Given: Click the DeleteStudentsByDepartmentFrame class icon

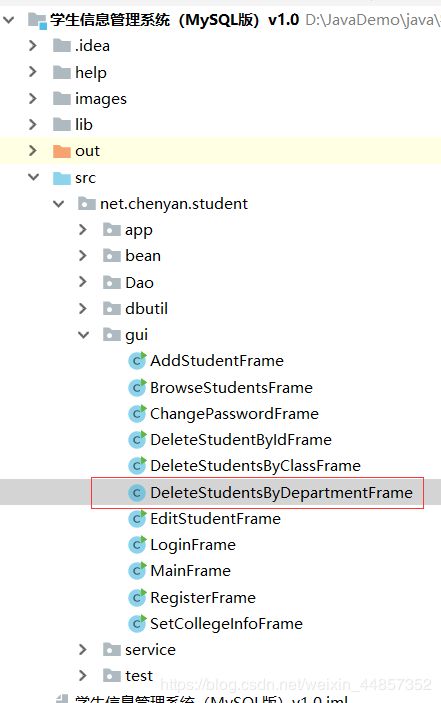Looking at the screenshot, I should point(137,493).
